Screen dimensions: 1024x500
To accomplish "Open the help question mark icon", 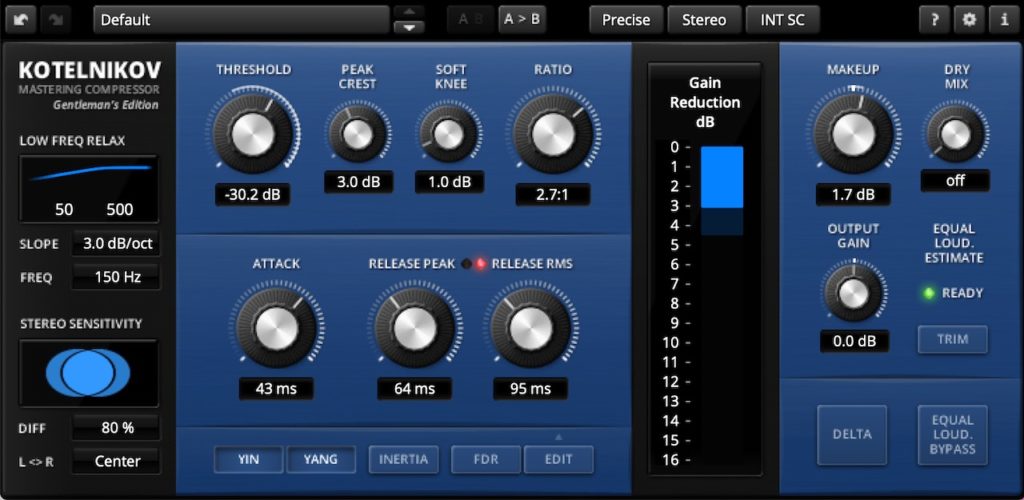I will (935, 20).
